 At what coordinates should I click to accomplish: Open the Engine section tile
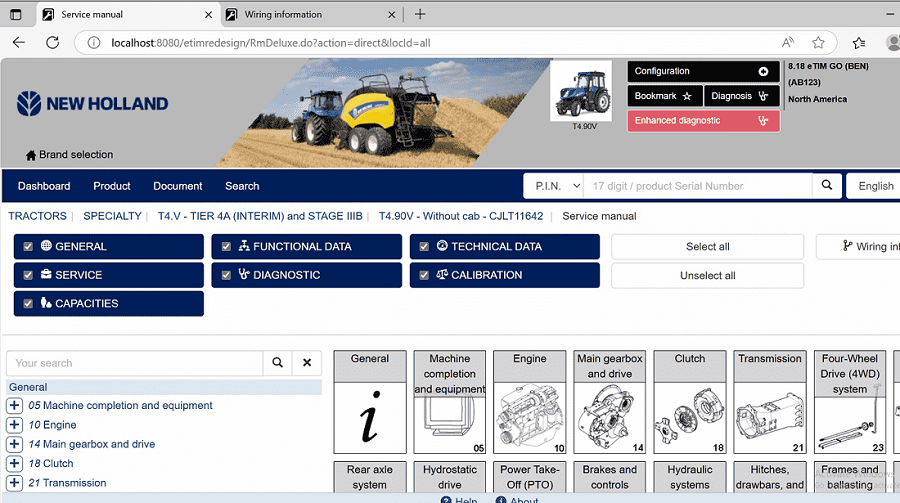530,402
